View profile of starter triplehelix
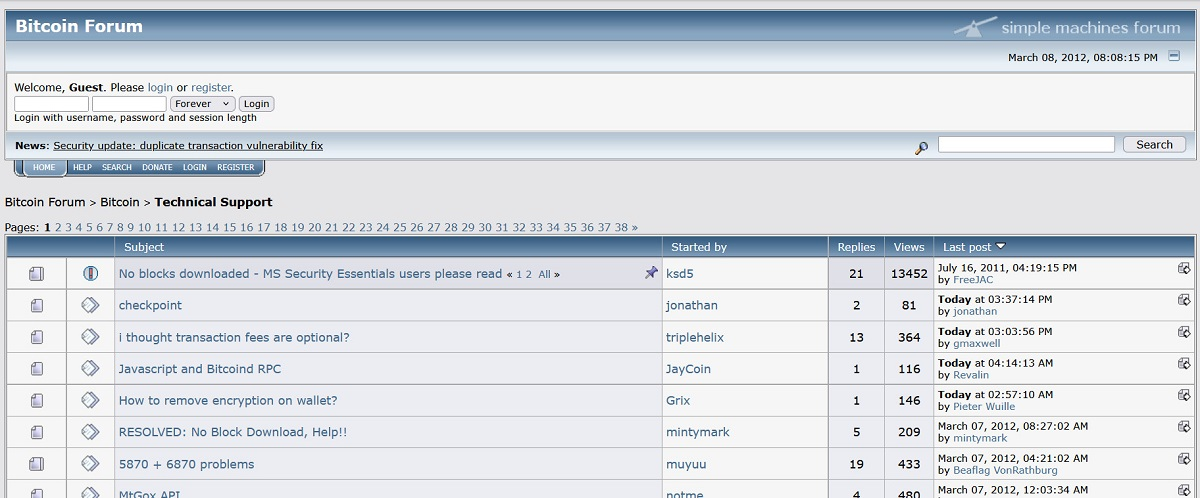 coord(694,337)
